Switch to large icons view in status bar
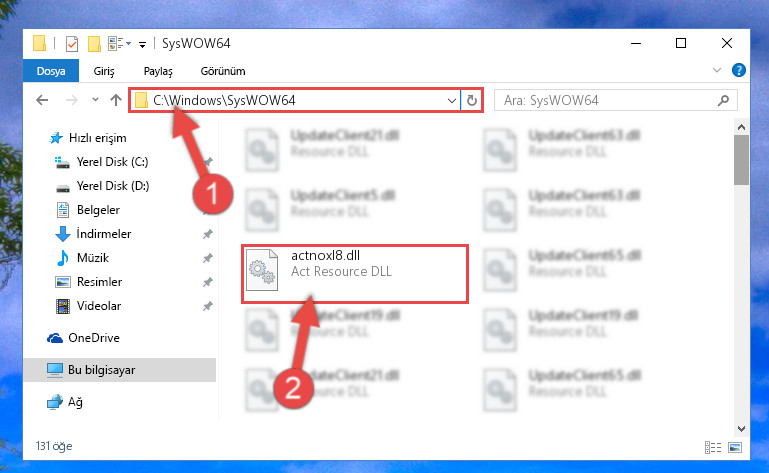Image resolution: width=769 pixels, height=473 pixels. (x=735, y=447)
